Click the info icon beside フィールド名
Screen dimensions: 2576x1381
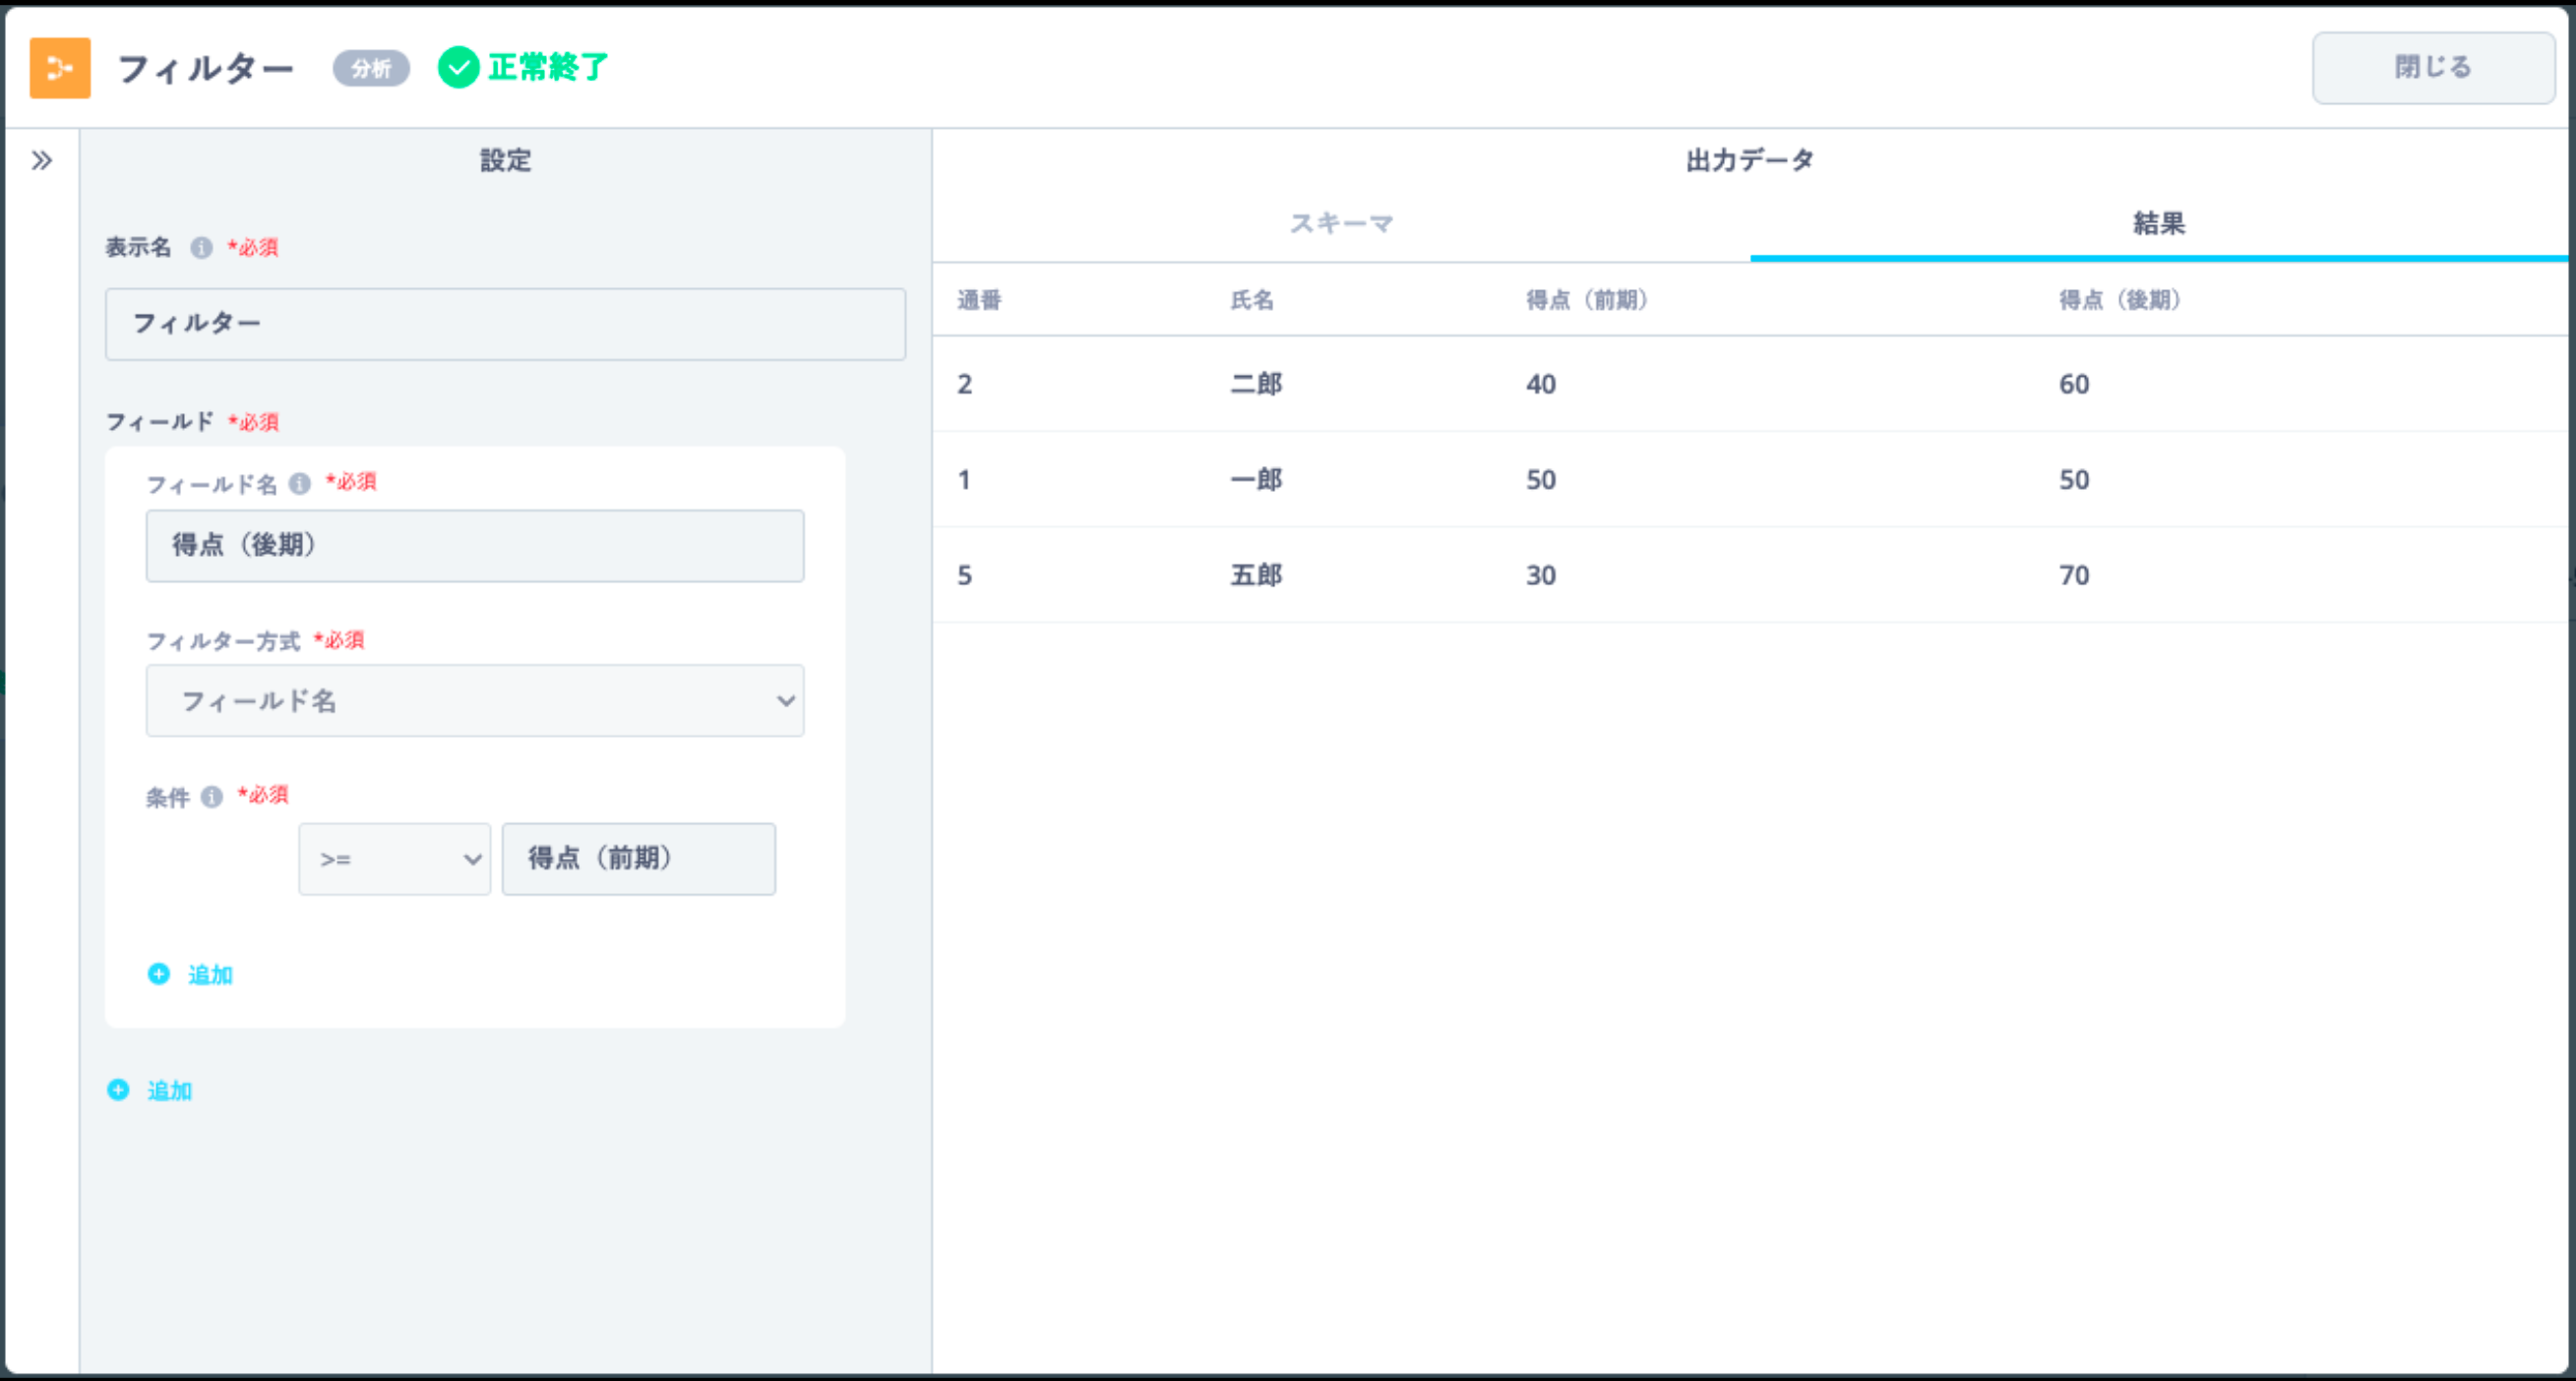pyautogui.click(x=300, y=484)
